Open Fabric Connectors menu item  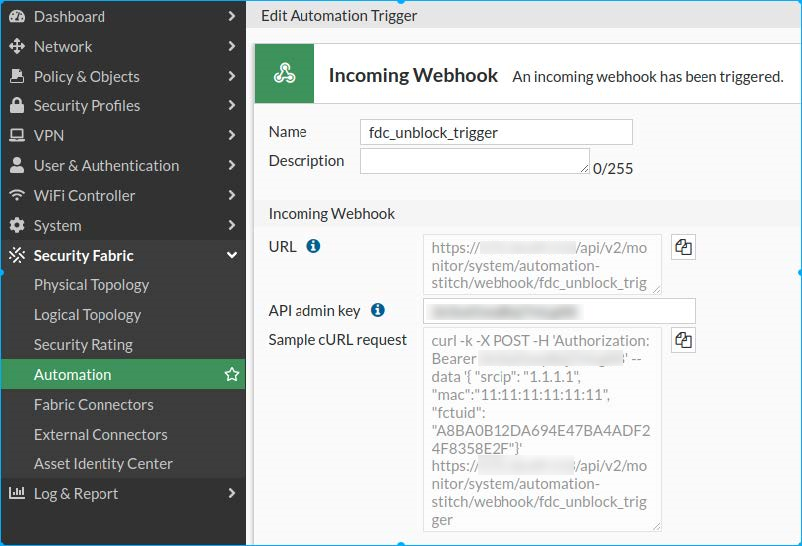(x=93, y=405)
